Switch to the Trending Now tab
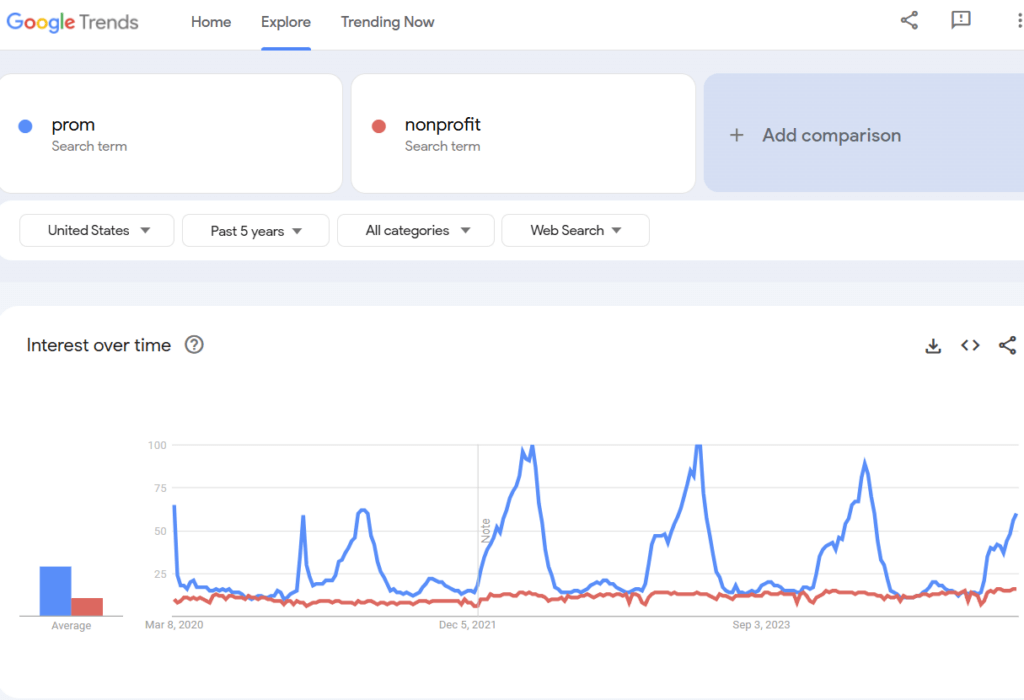Viewport: 1024px width, 700px height. tap(387, 22)
